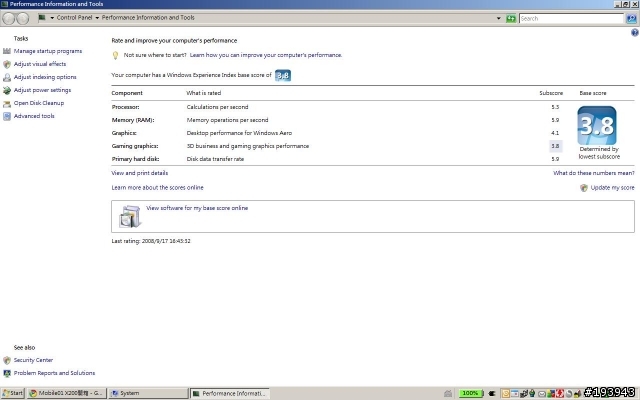
Task: Open View software for my base score online
Action: (197, 208)
